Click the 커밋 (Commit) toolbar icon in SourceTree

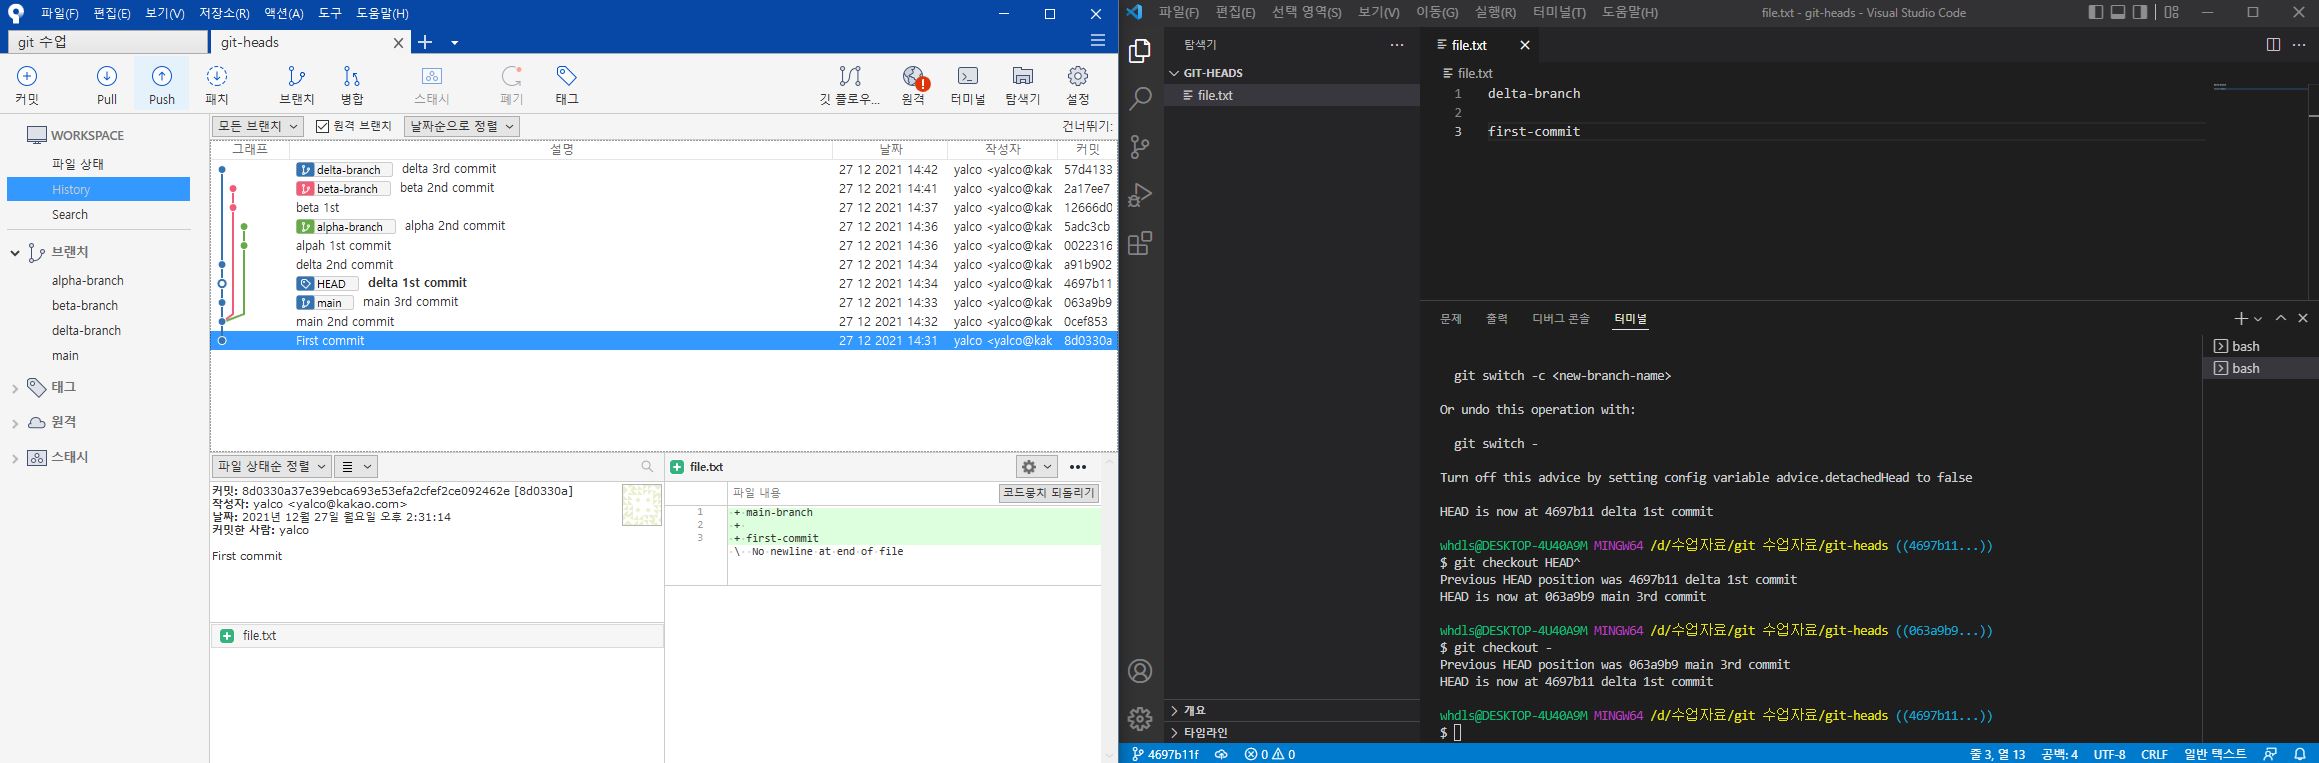pos(27,85)
